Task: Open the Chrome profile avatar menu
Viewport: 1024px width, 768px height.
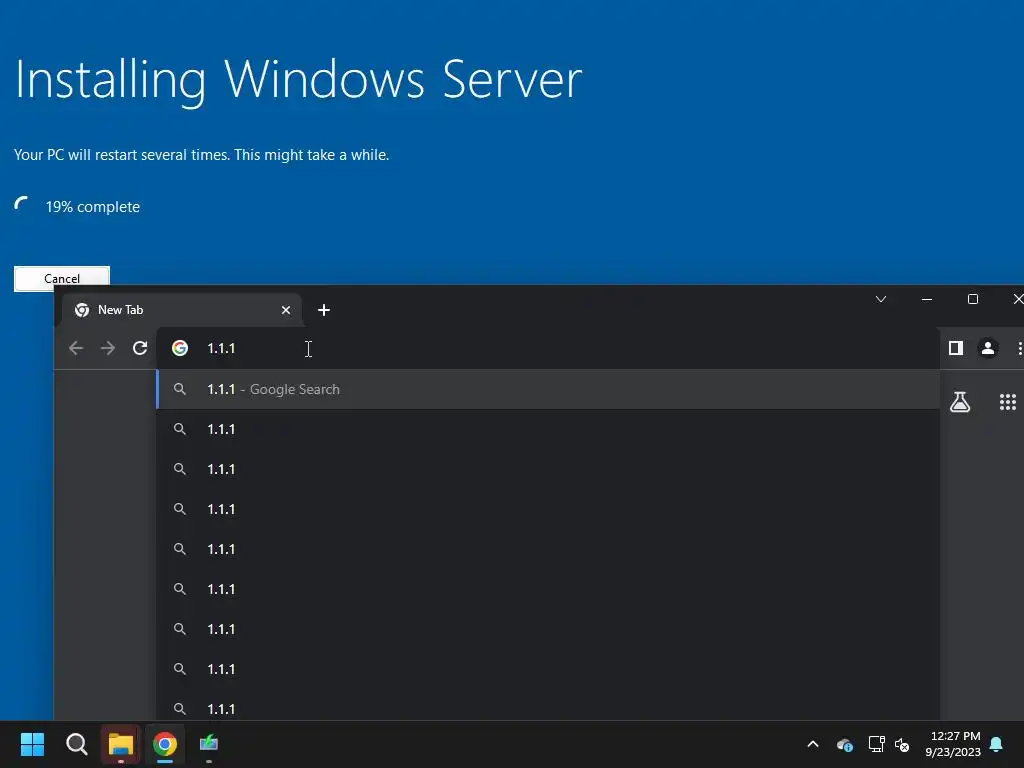Action: pos(988,348)
